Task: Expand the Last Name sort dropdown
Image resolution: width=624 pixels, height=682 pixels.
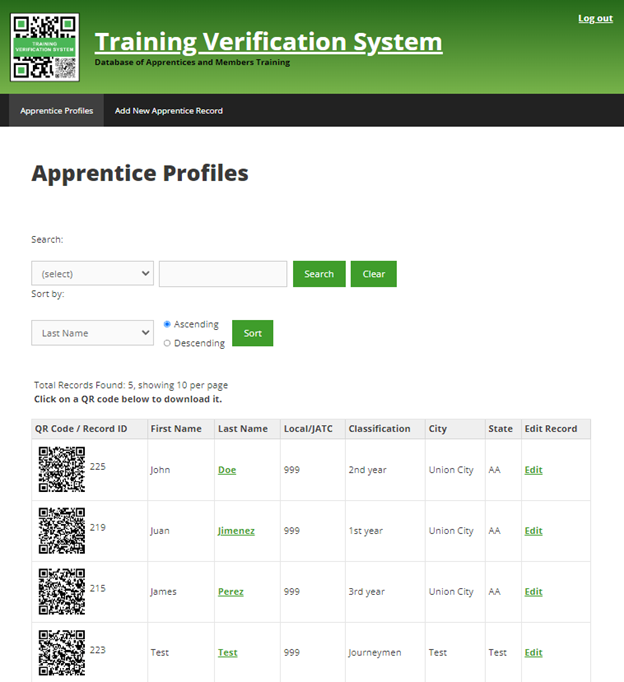Action: (92, 333)
